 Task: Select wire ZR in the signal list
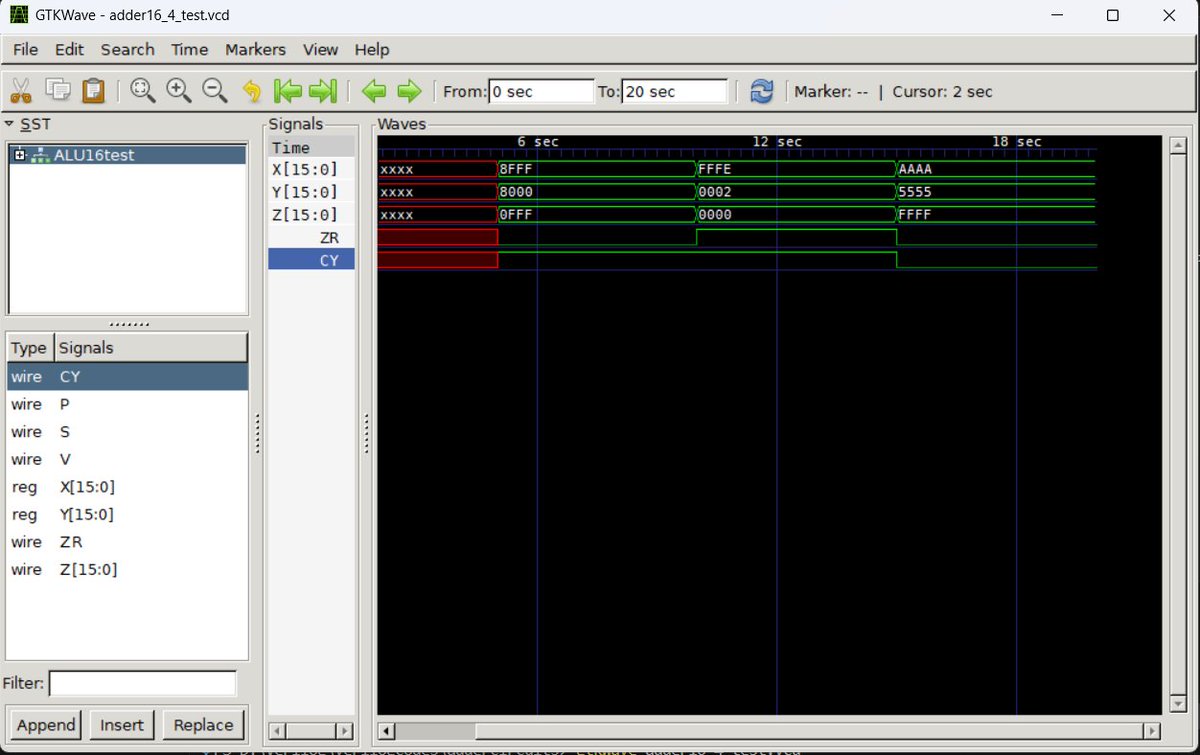pos(127,542)
